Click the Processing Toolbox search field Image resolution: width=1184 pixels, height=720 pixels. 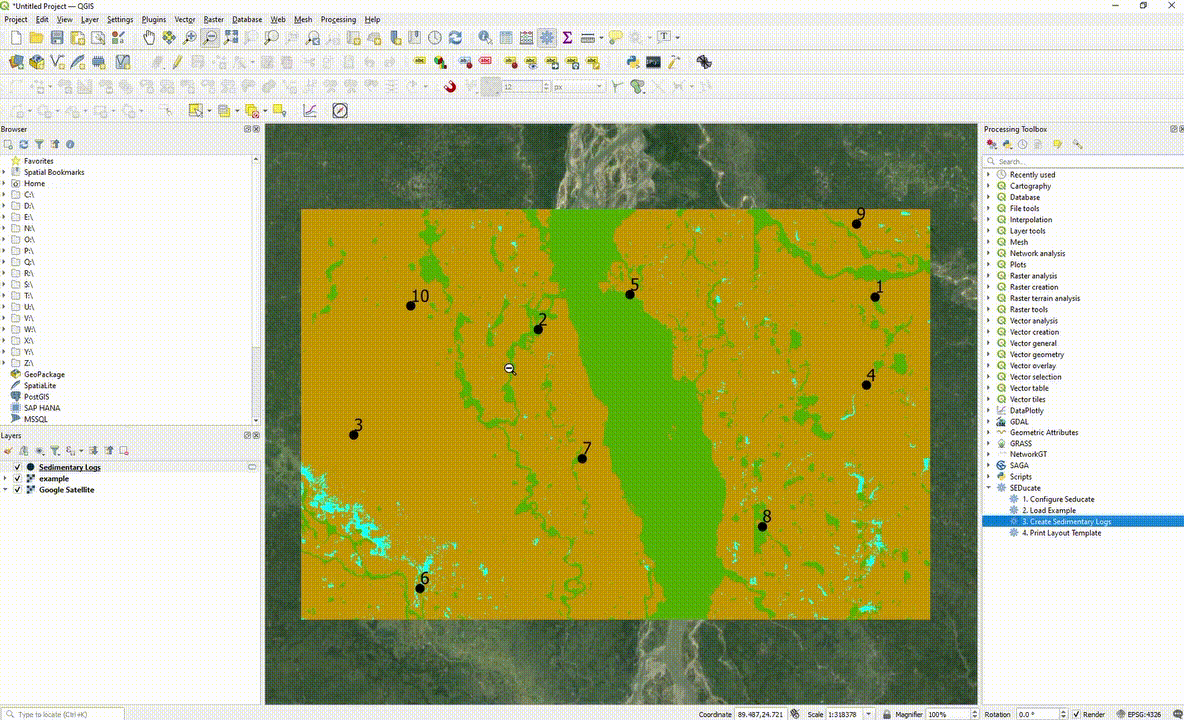[x=1080, y=161]
